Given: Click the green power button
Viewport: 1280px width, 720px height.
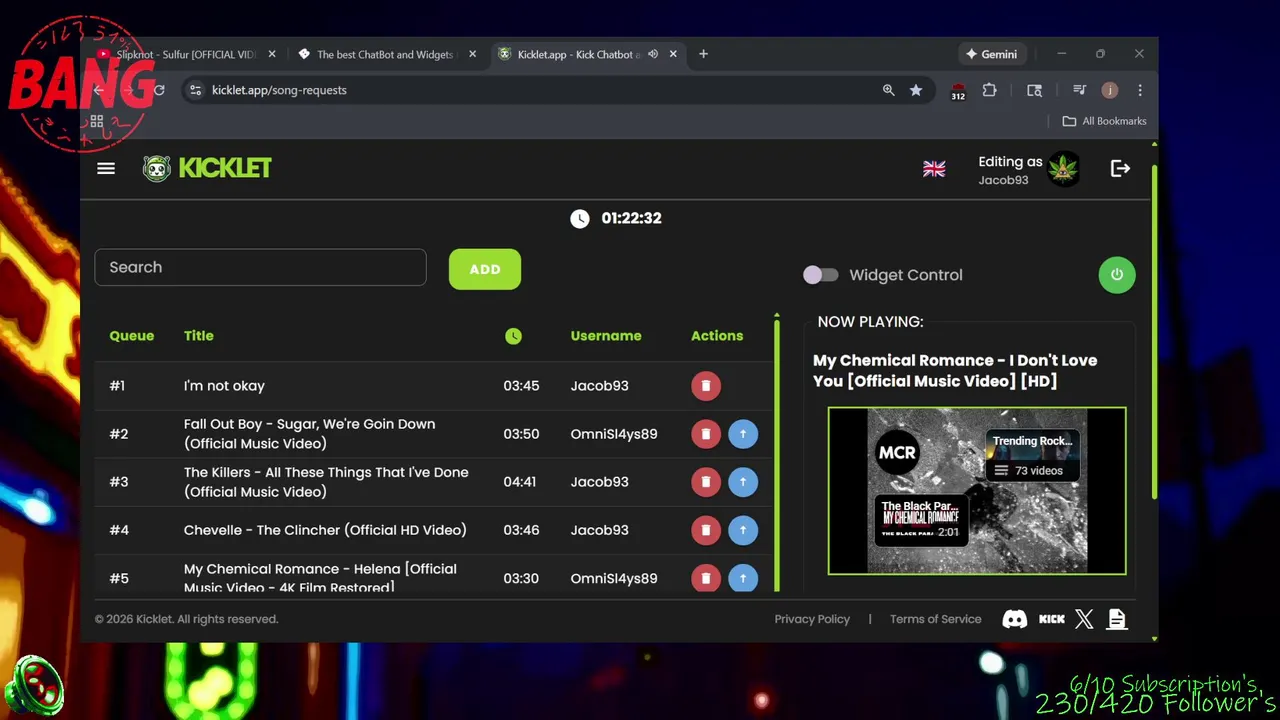Looking at the screenshot, I should click(x=1117, y=275).
